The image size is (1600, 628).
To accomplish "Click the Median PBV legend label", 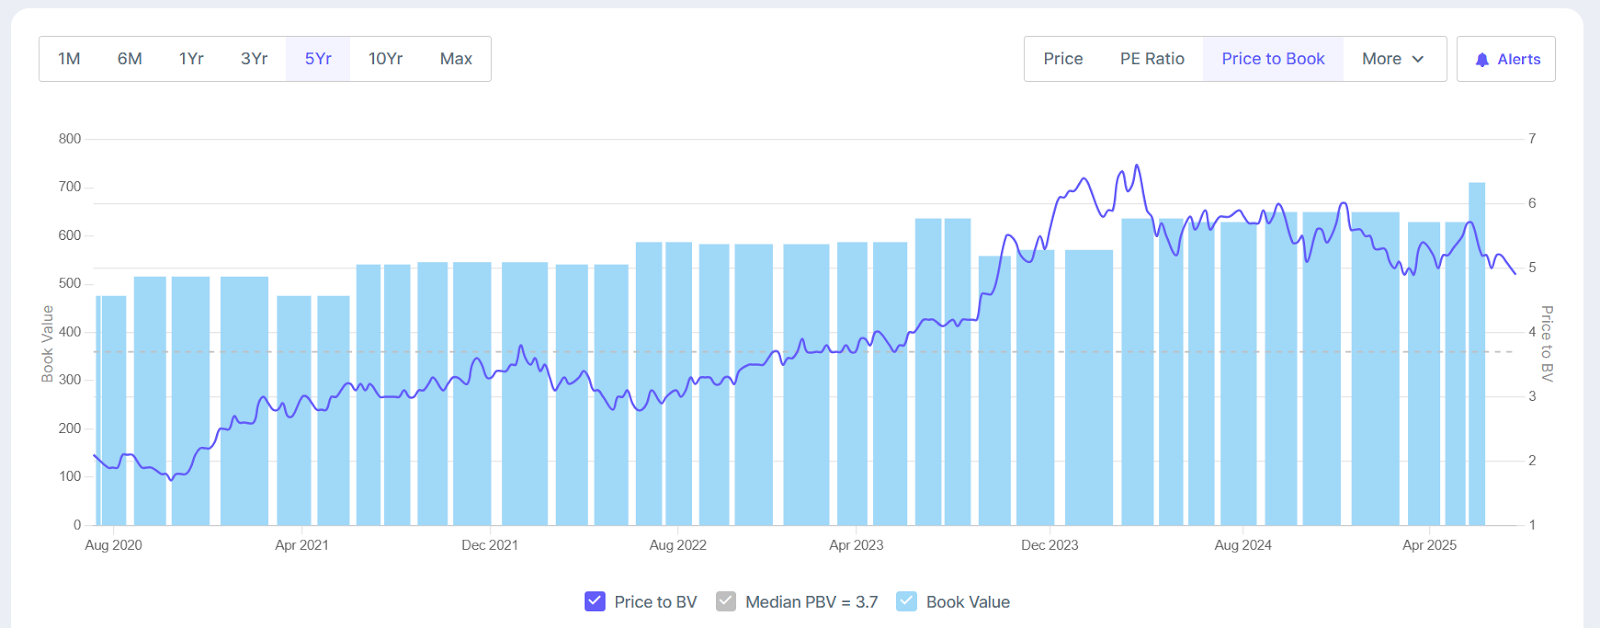I will (811, 602).
